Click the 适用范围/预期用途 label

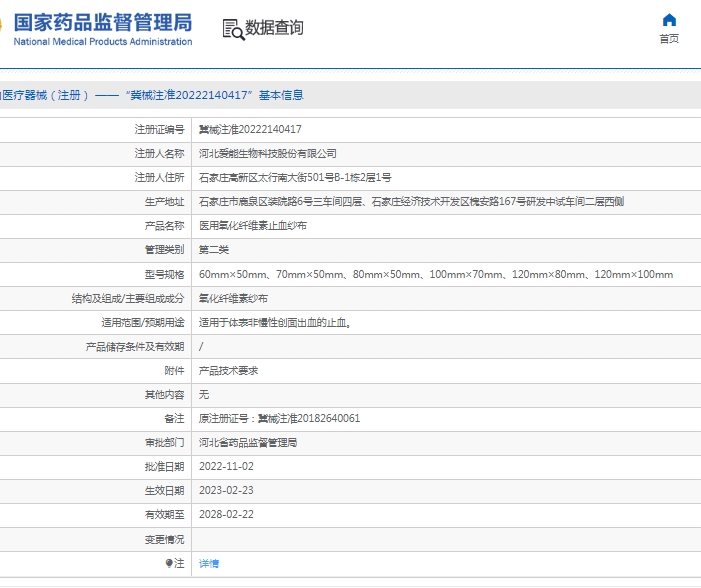click(143, 323)
